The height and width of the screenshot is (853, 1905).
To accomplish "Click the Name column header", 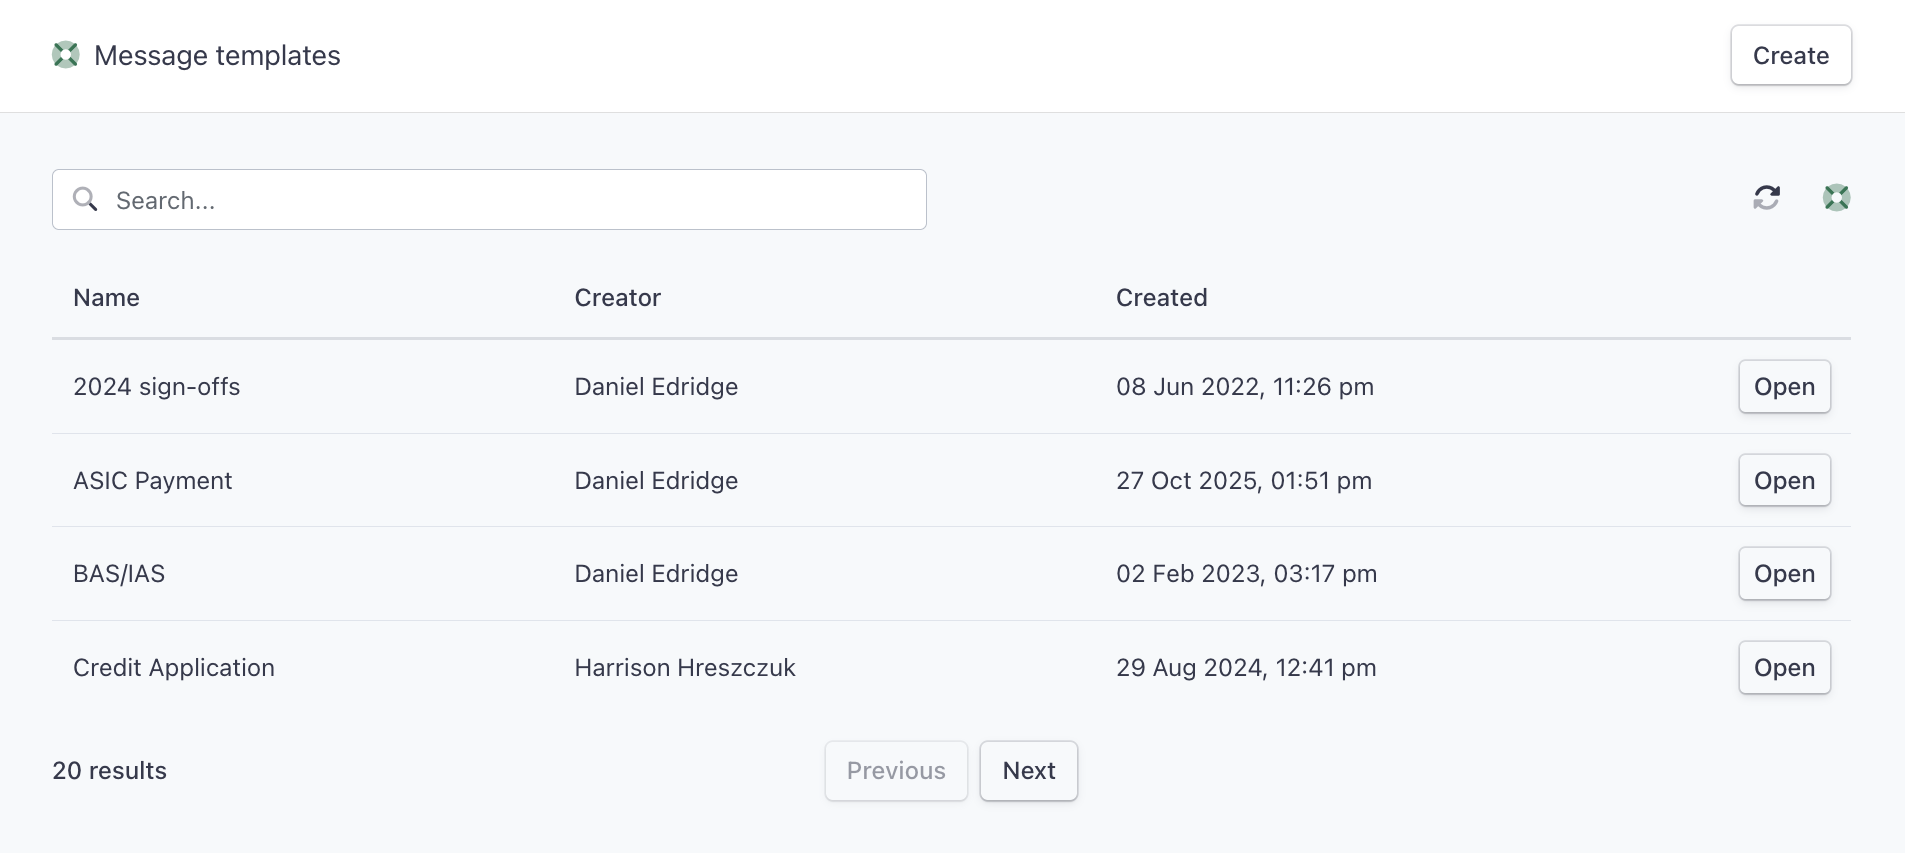I will coord(106,298).
